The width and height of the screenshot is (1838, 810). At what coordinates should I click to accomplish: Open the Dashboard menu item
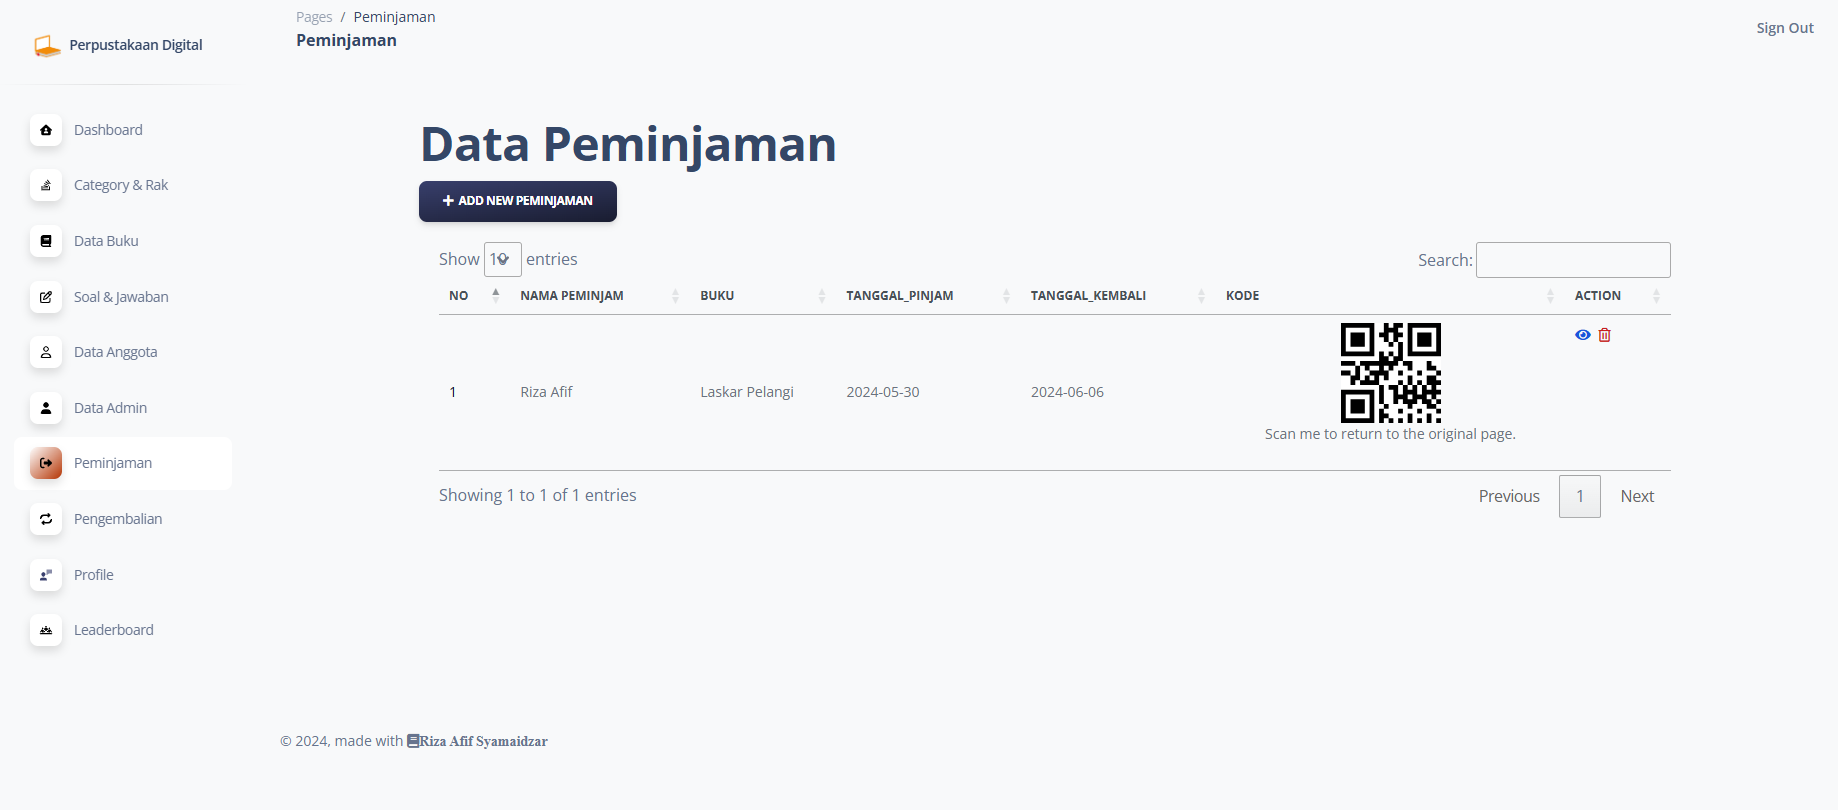click(x=123, y=130)
